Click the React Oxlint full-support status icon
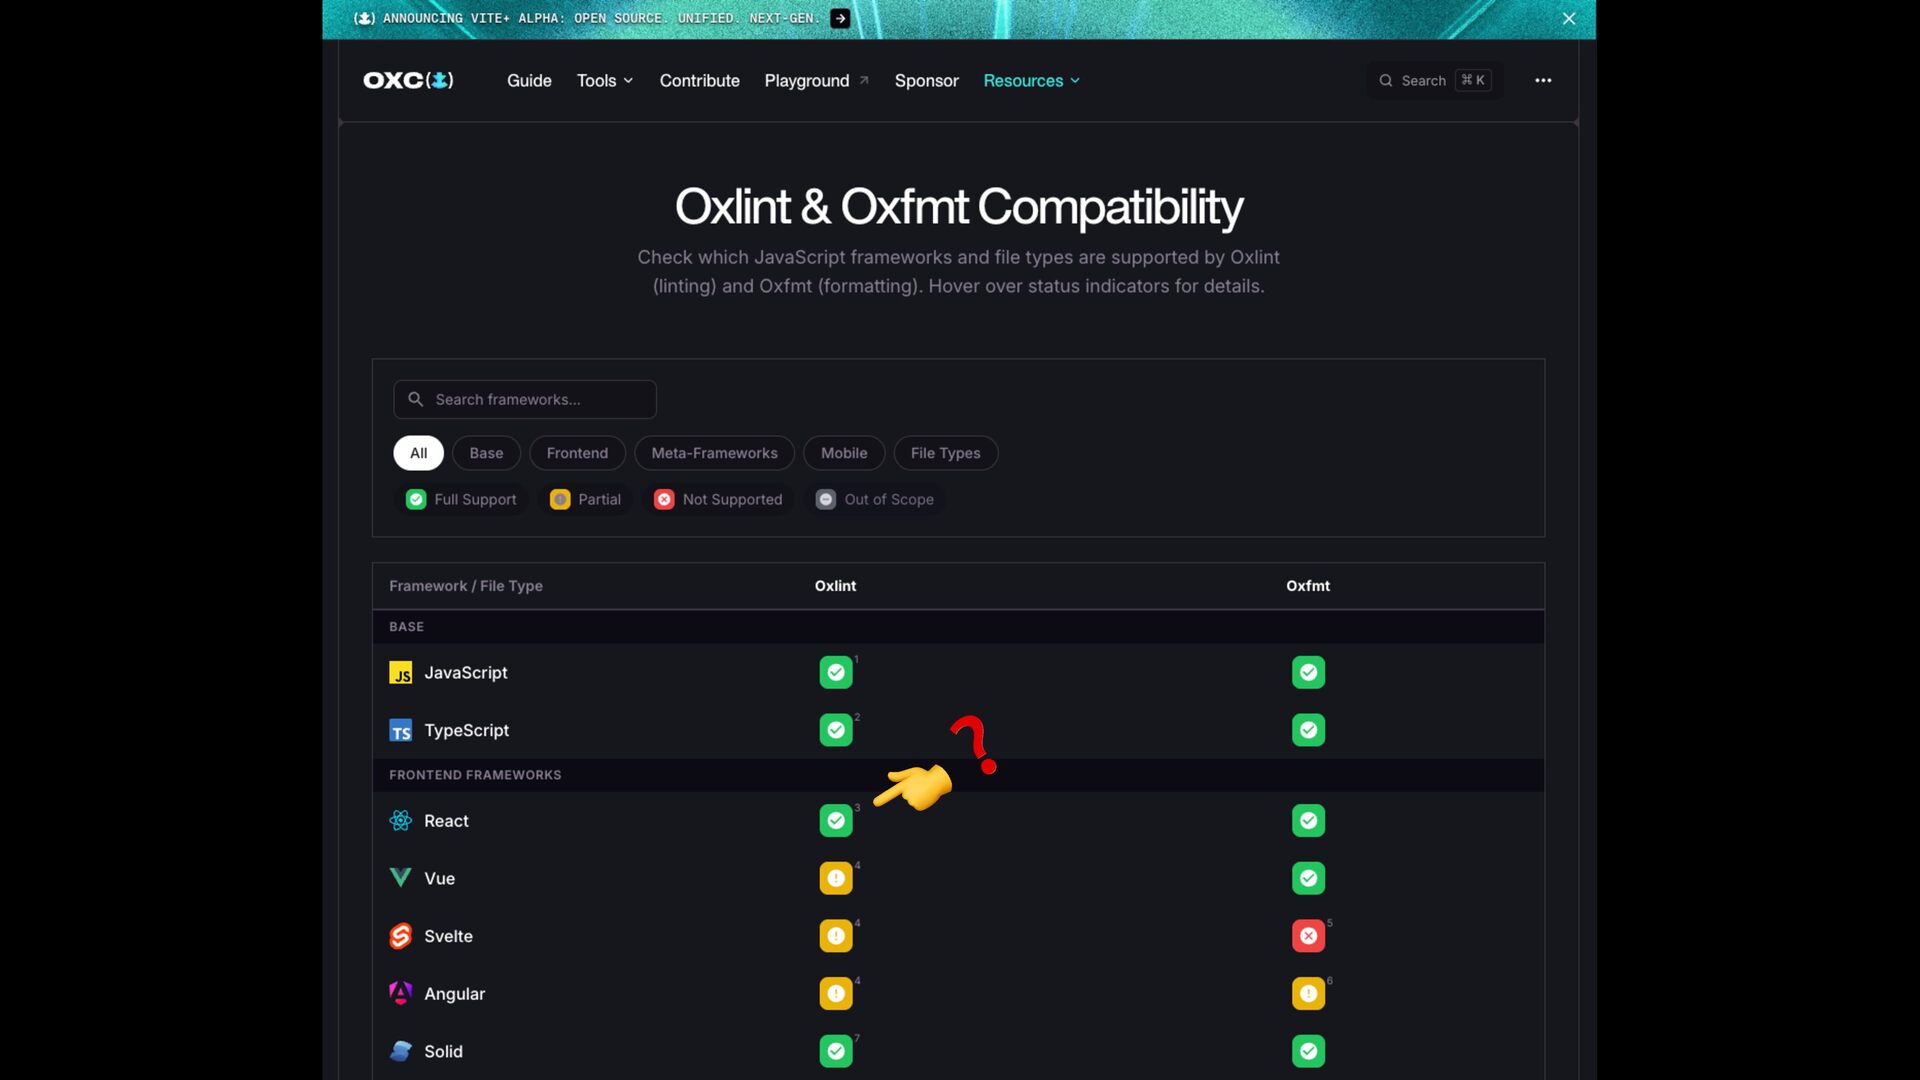This screenshot has height=1080, width=1920. (x=836, y=821)
